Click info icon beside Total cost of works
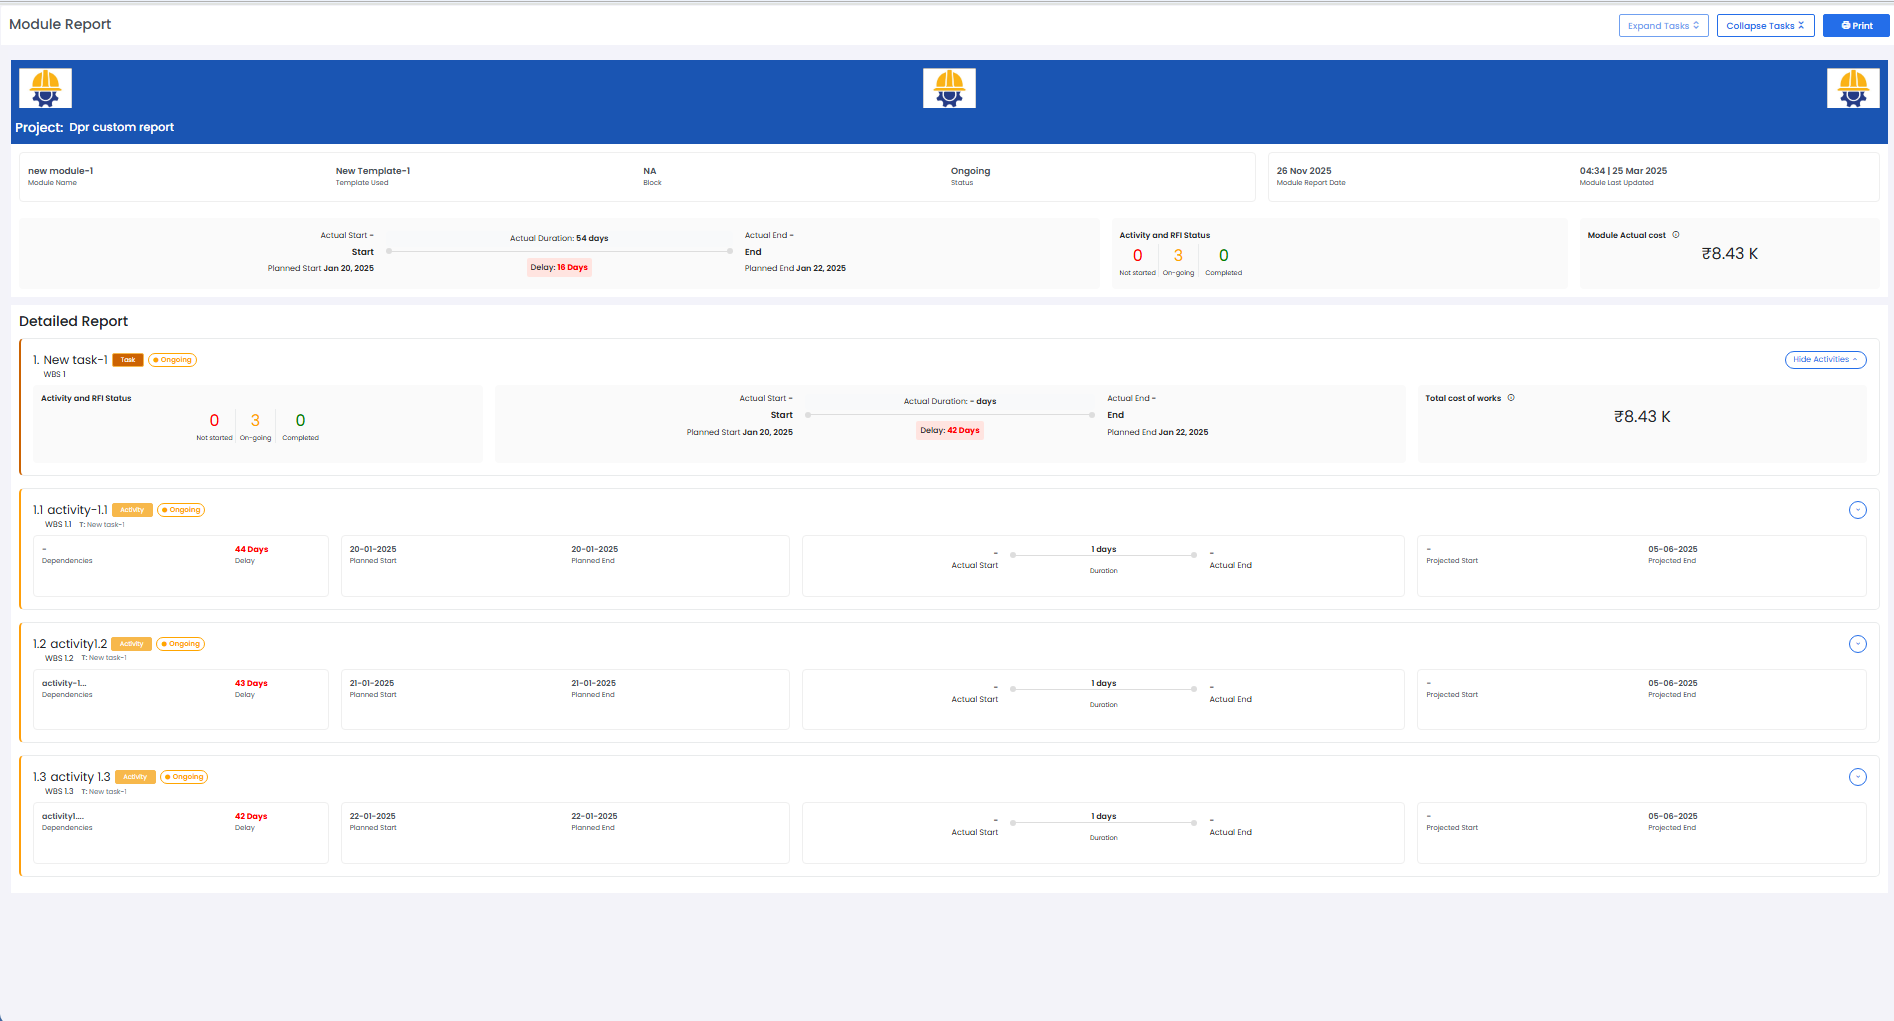This screenshot has height=1021, width=1894. (x=1511, y=398)
